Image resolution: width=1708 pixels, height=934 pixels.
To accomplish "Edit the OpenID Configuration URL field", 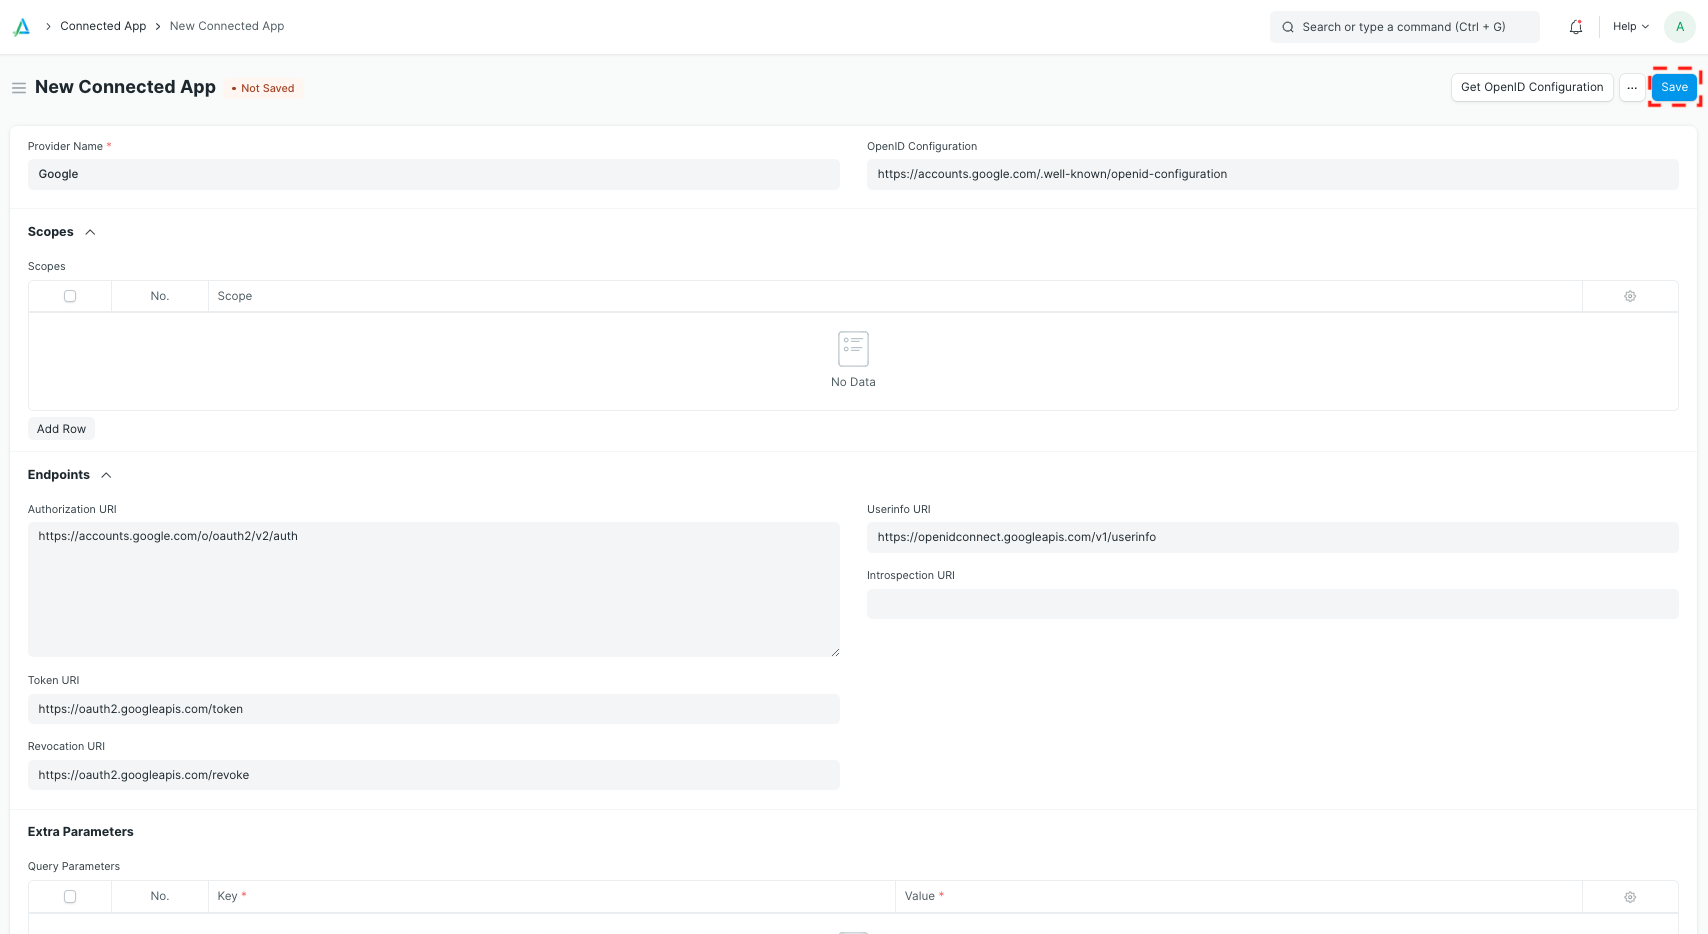I will pyautogui.click(x=1272, y=174).
